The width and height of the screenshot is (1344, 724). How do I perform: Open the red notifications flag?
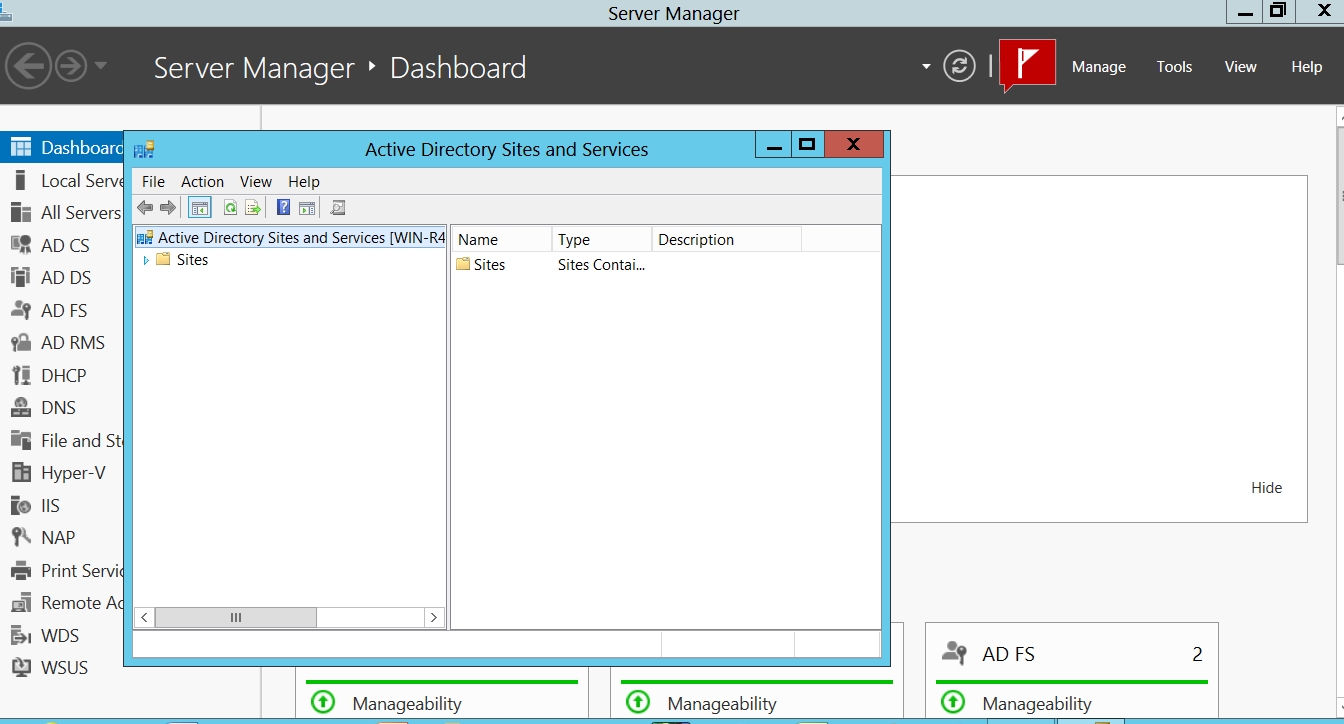pos(1027,66)
